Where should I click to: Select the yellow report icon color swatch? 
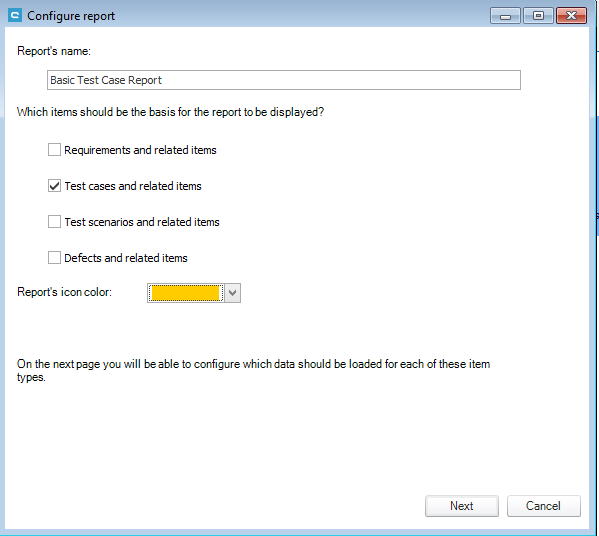186,293
